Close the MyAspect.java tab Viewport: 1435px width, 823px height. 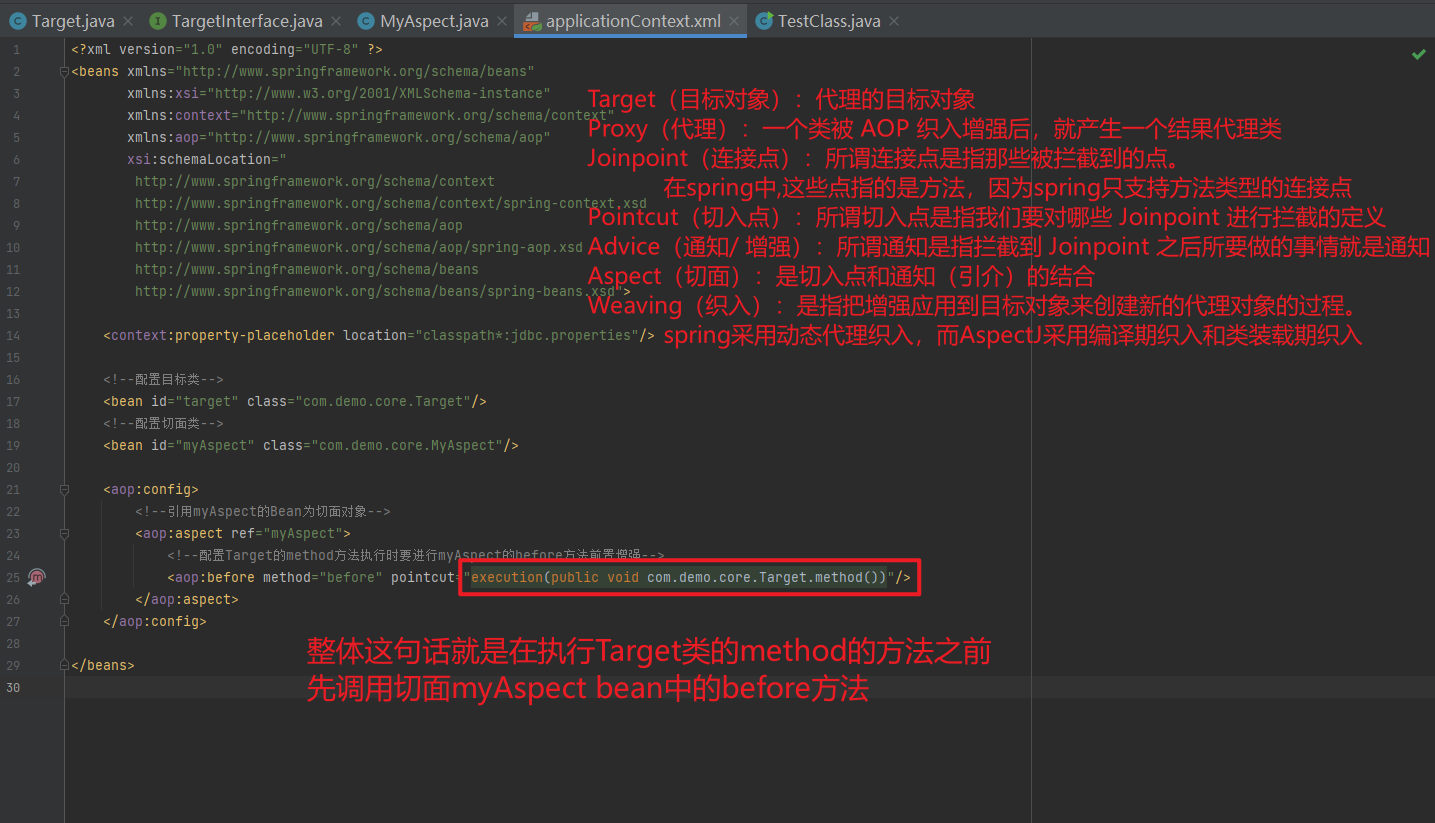501,21
